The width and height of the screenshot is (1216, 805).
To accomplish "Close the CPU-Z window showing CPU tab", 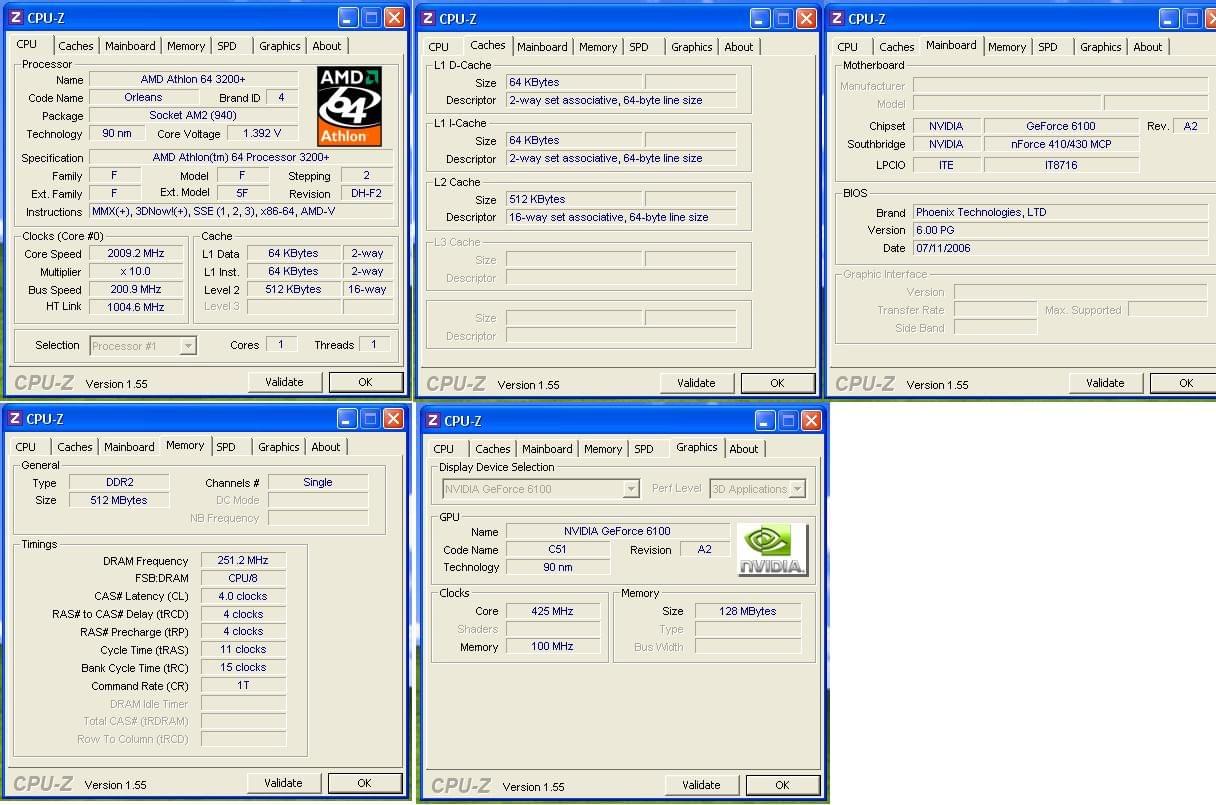I will [x=394, y=18].
